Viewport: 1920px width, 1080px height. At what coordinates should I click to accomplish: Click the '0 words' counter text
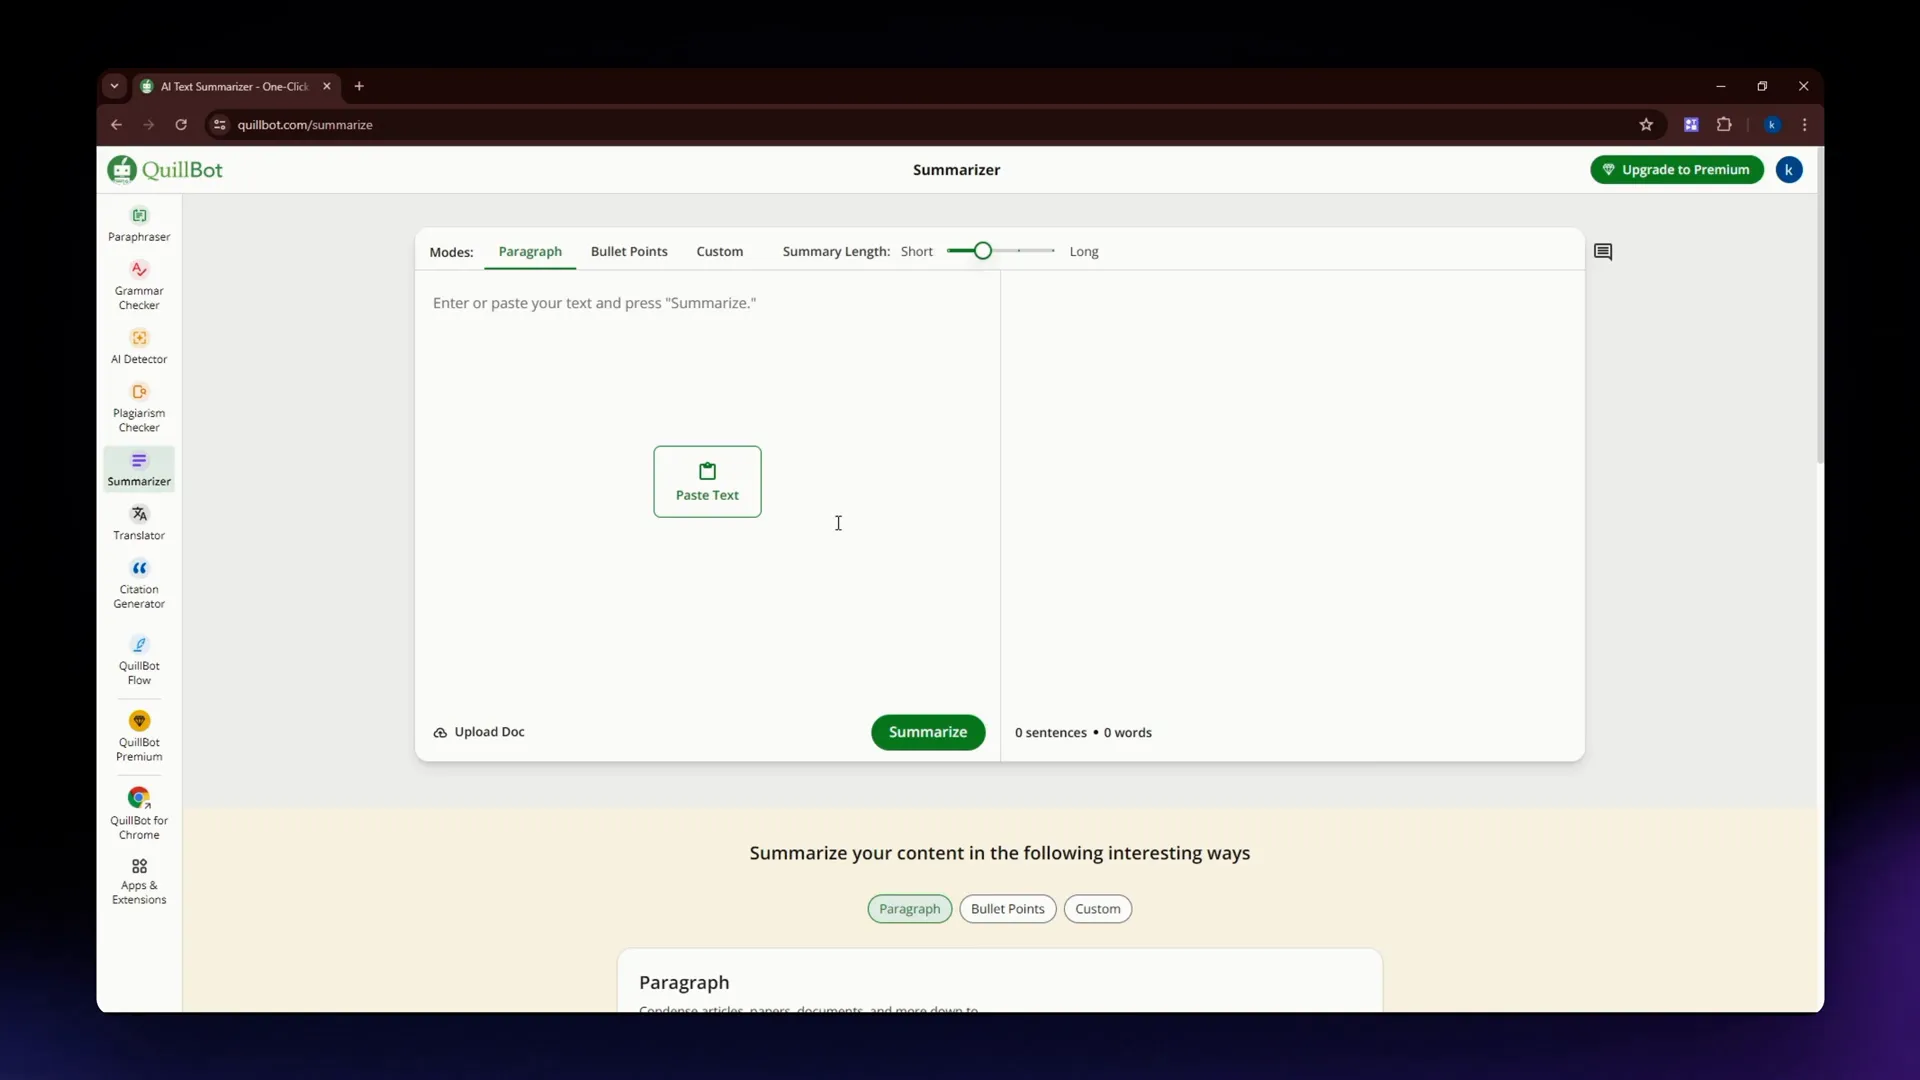tap(1128, 733)
